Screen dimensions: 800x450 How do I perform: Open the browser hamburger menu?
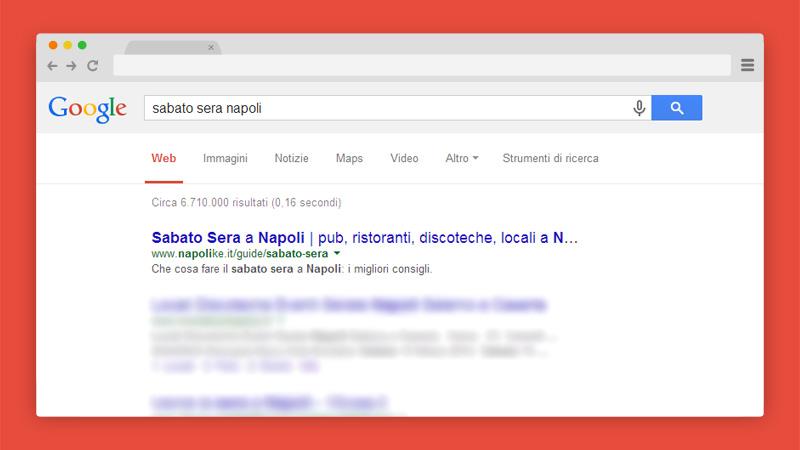pyautogui.click(x=747, y=65)
